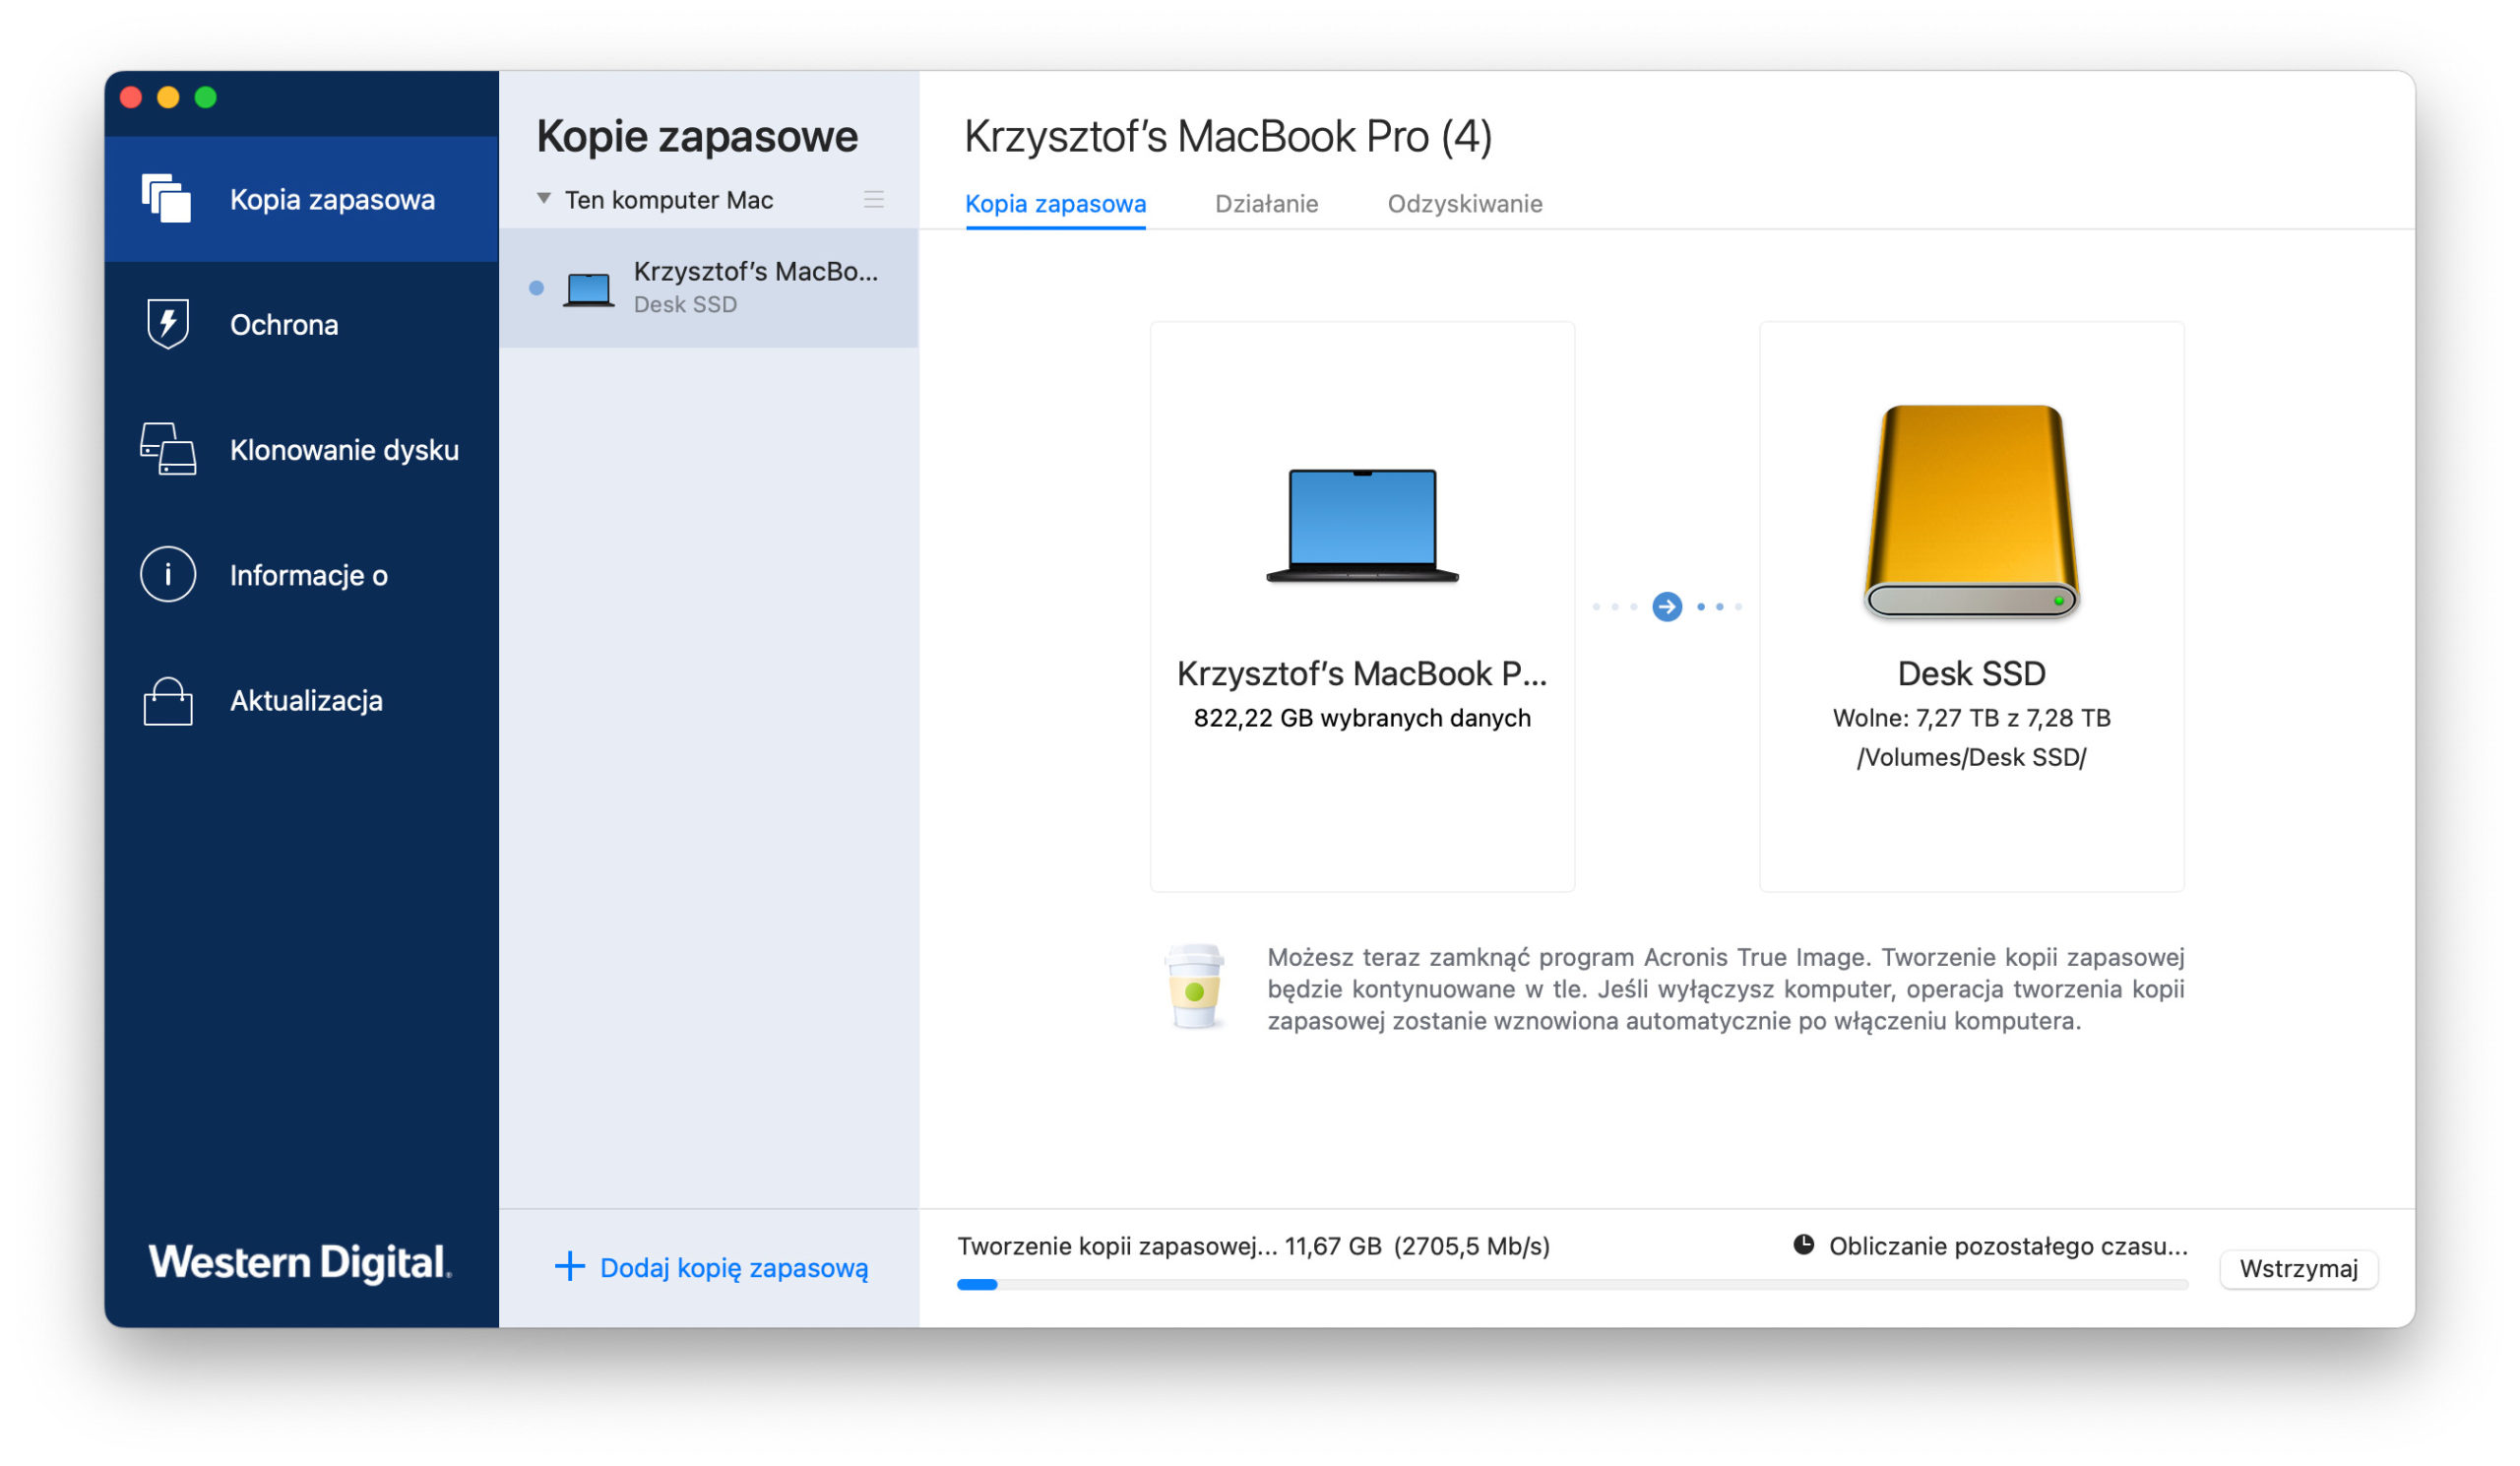Switch to the Kopia zapasowa tab

(x=1056, y=203)
